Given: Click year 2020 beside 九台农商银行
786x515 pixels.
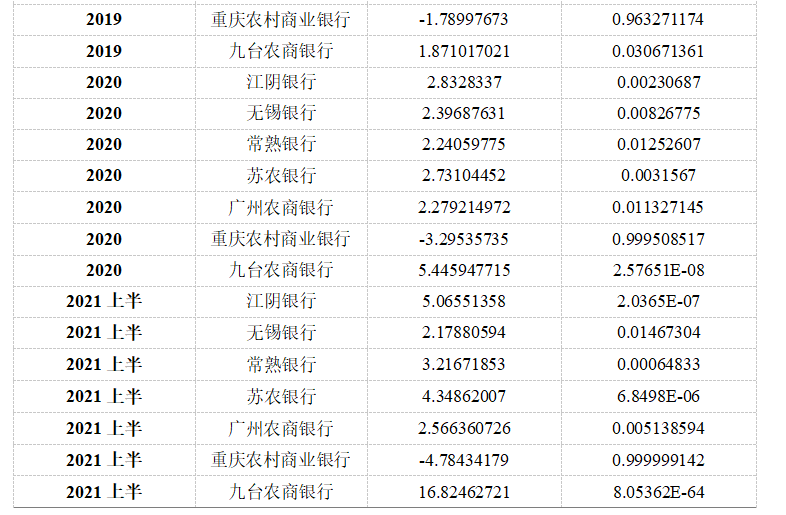Looking at the screenshot, I should pyautogui.click(x=104, y=270).
